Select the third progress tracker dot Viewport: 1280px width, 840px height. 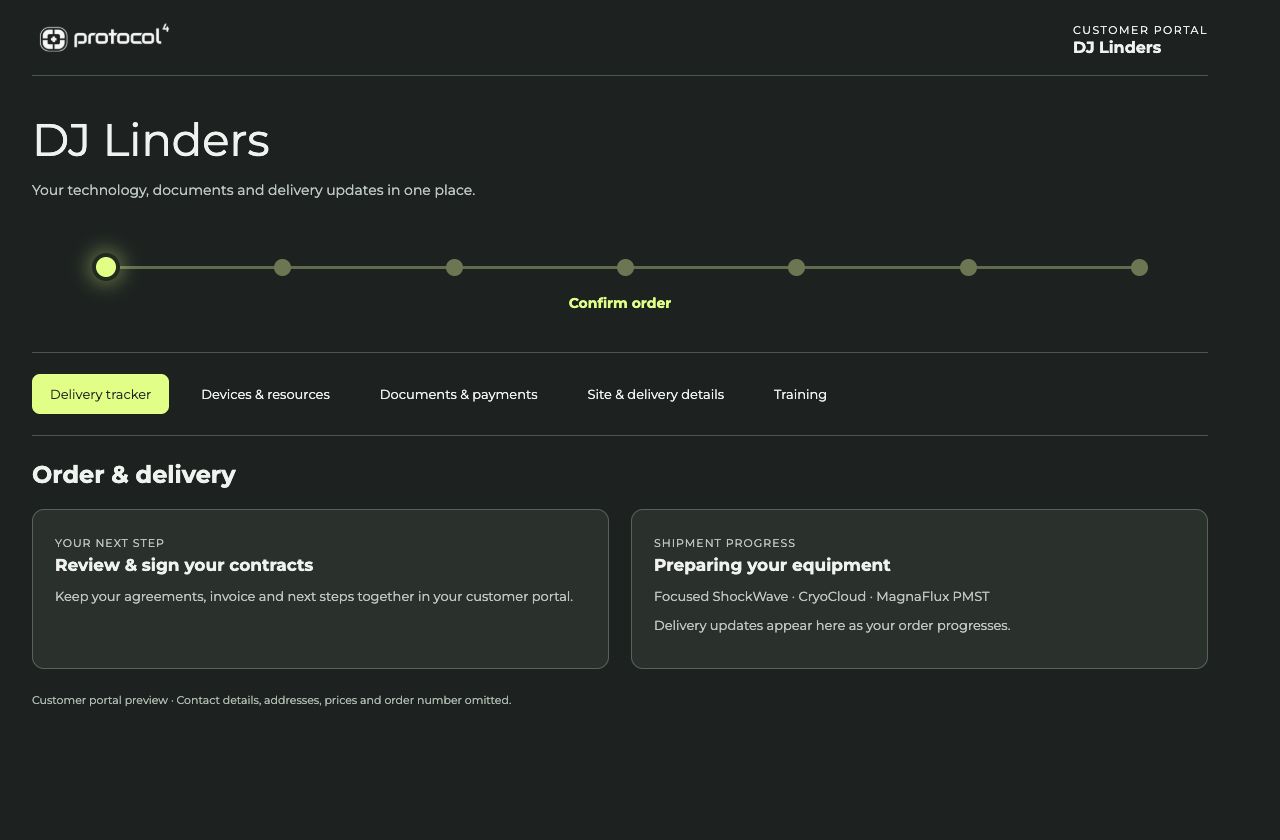(x=454, y=267)
